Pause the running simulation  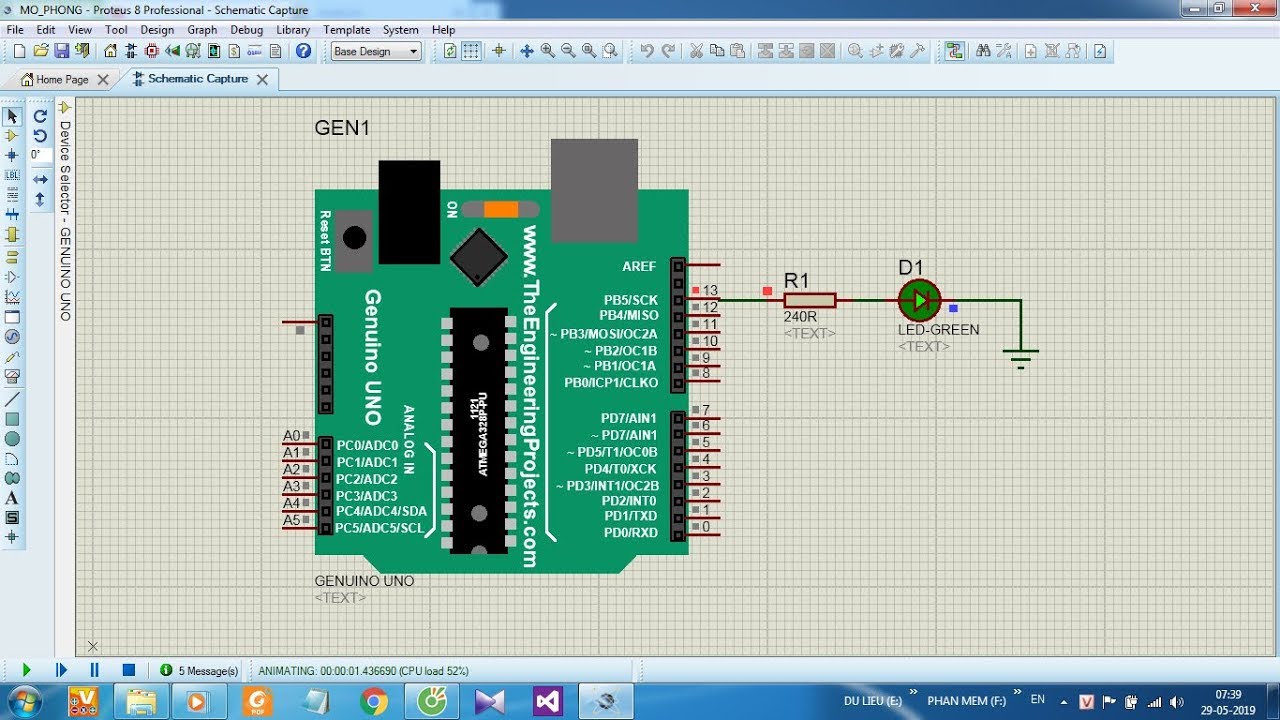point(95,670)
